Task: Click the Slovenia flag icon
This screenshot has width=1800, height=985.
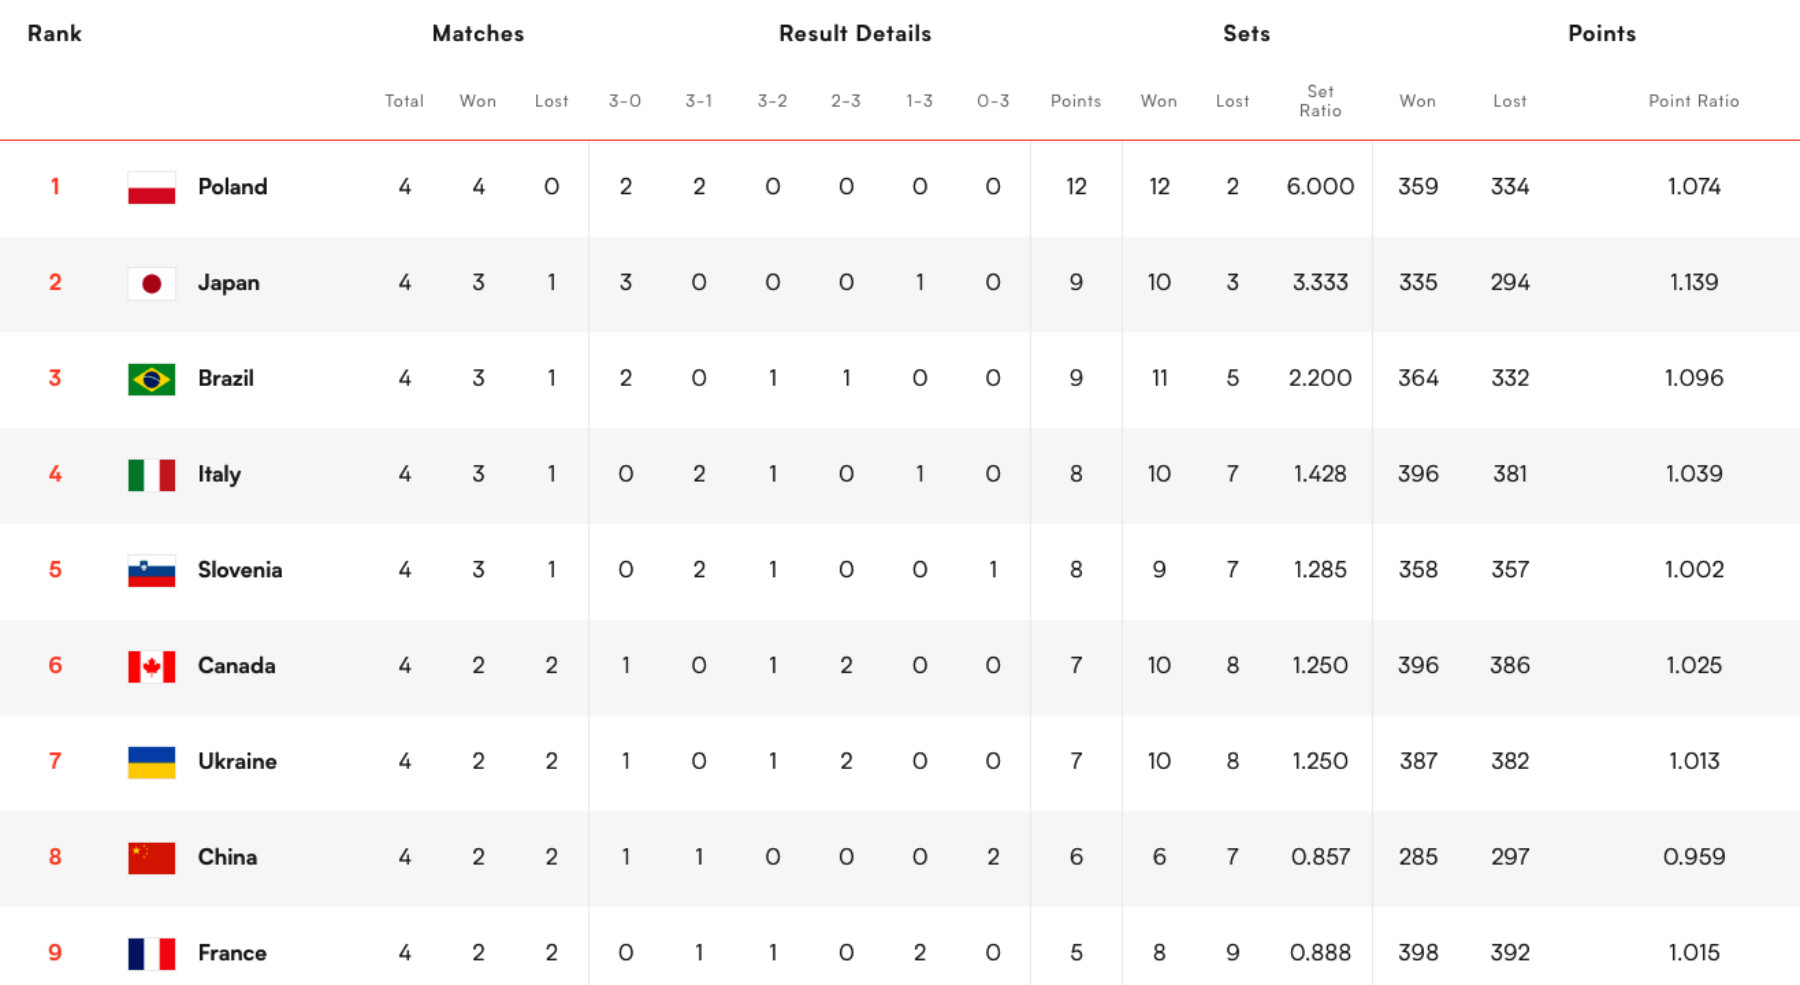Action: point(152,570)
